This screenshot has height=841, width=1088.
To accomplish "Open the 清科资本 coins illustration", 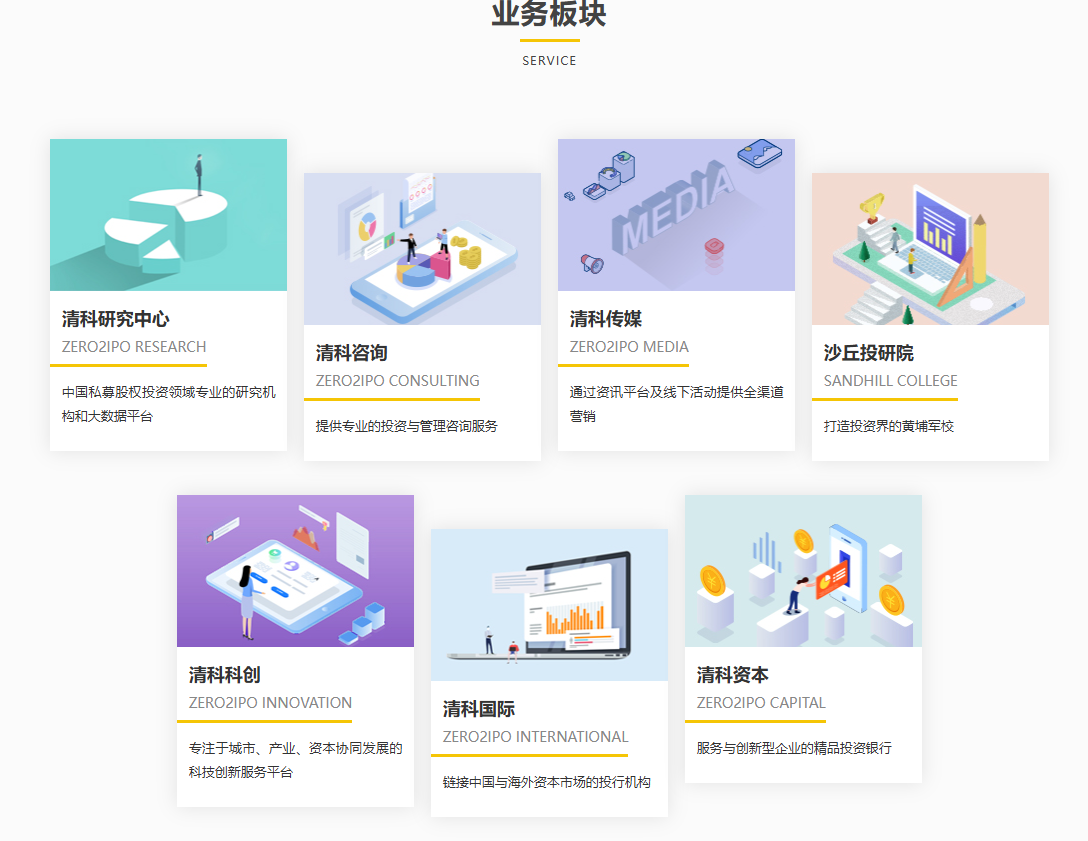I will pos(803,570).
